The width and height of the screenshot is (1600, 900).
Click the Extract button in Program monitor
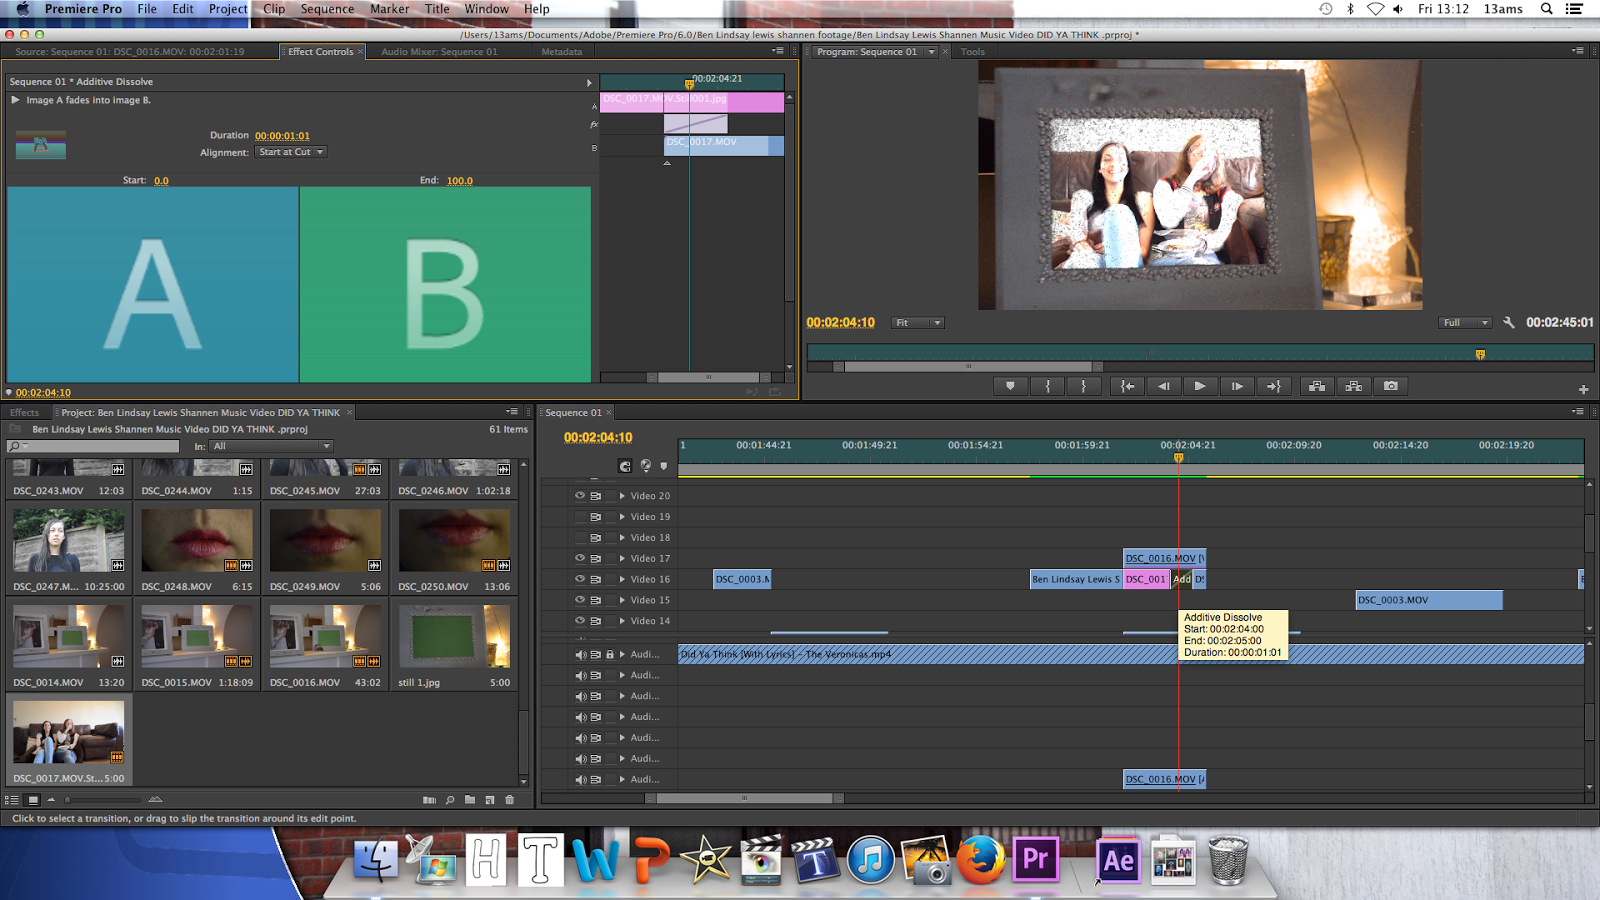pyautogui.click(x=1354, y=386)
